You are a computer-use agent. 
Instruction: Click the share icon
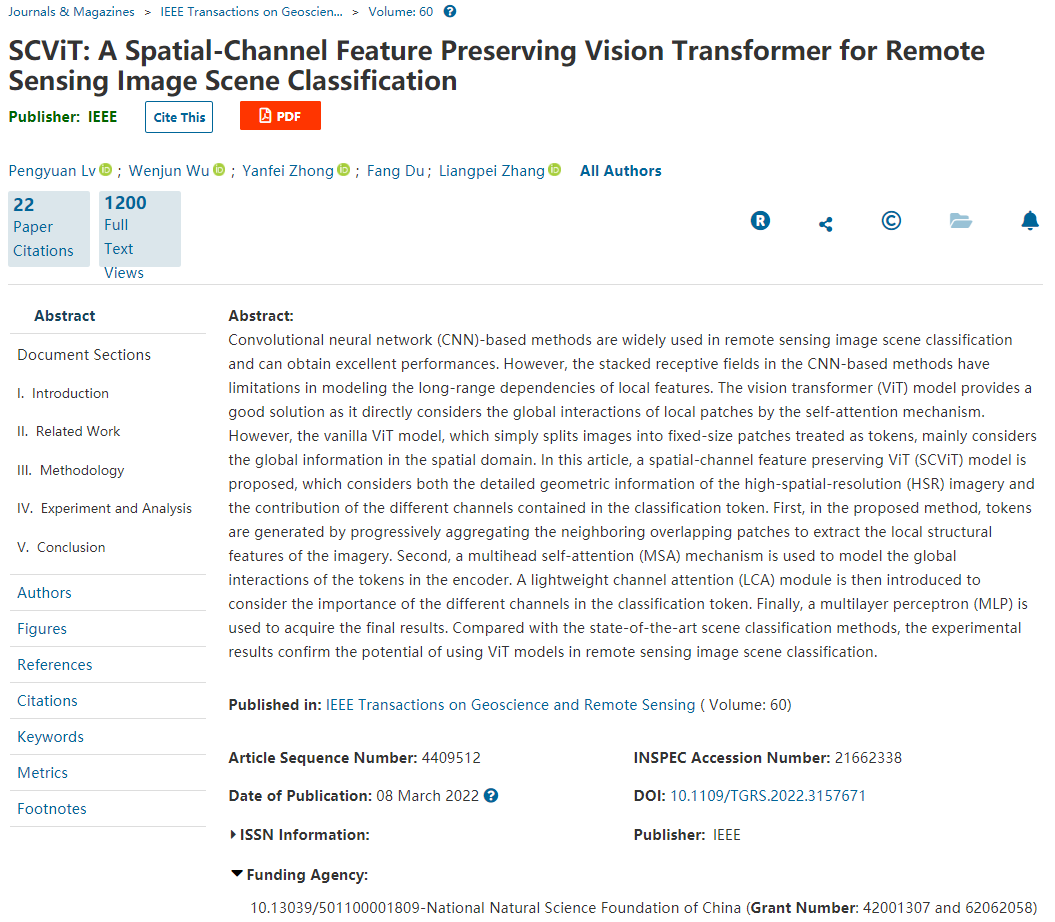pyautogui.click(x=825, y=224)
